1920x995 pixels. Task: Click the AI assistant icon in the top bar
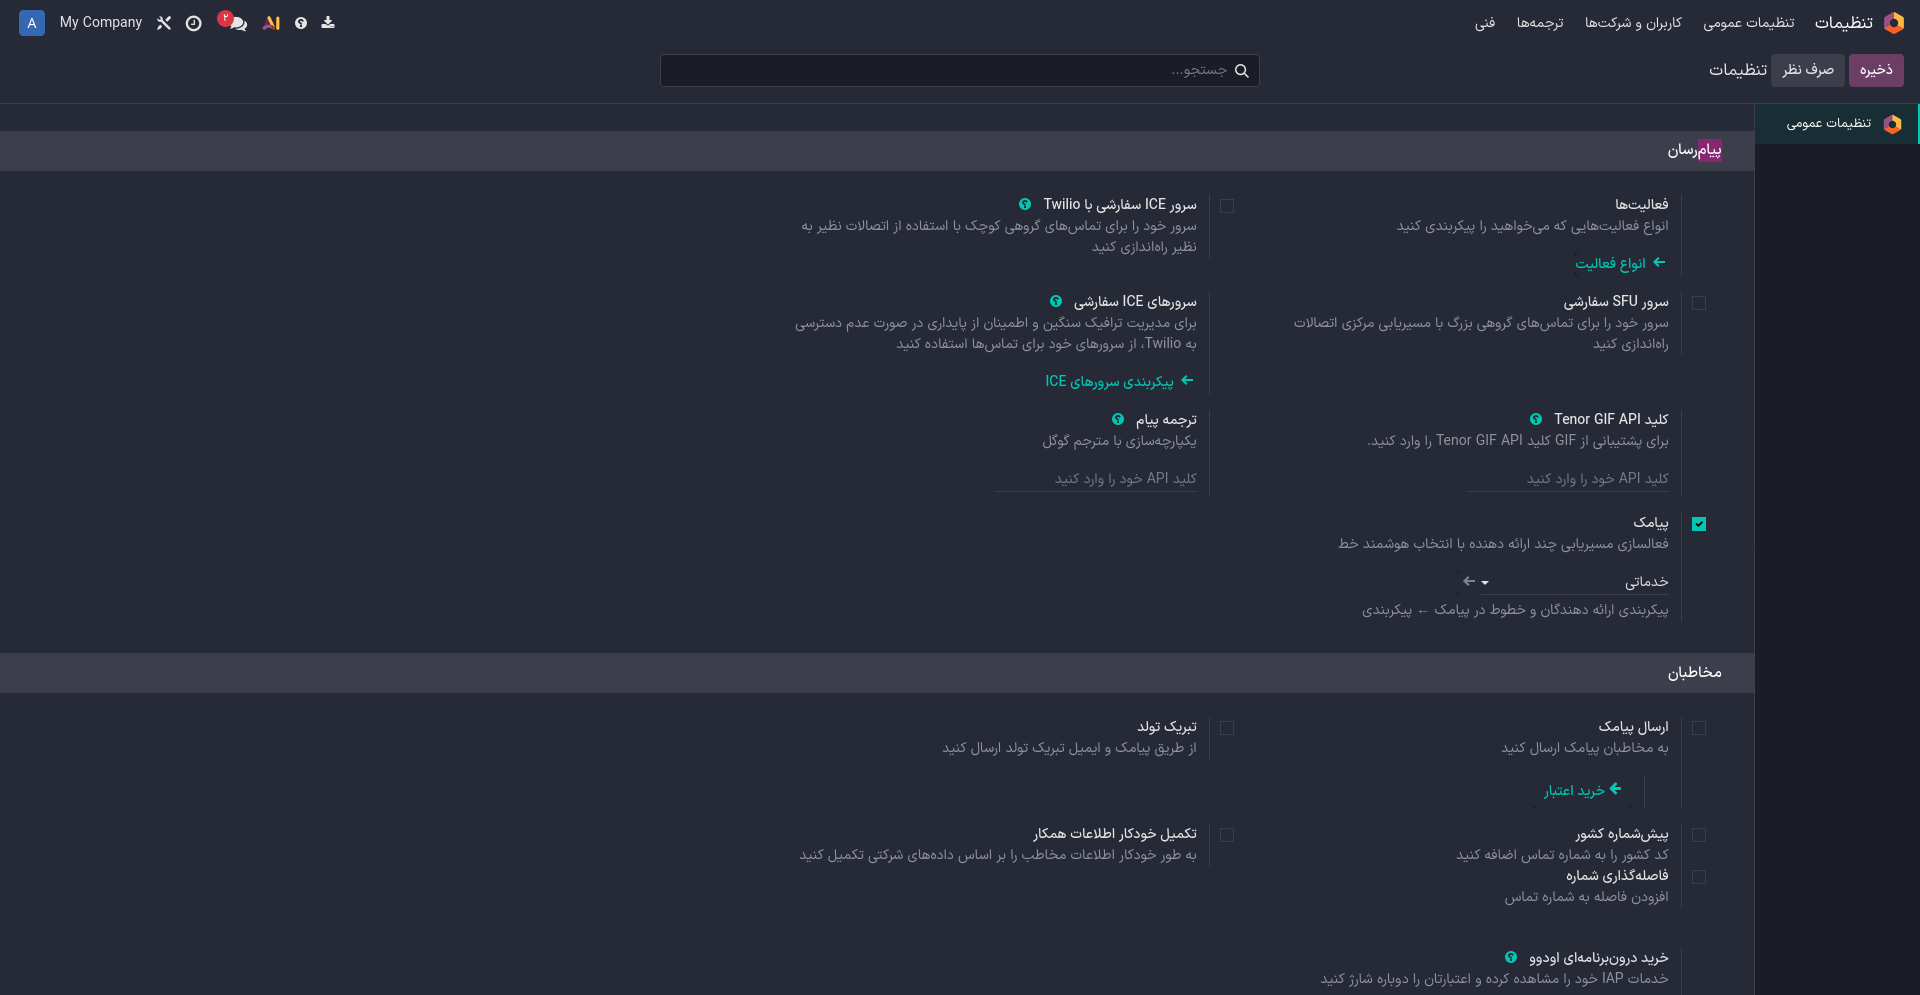pyautogui.click(x=271, y=23)
